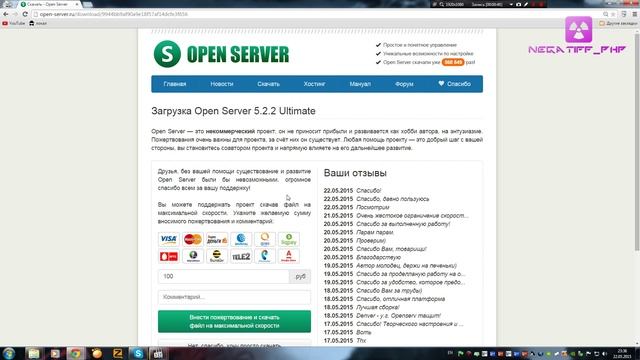
Task: Open the Windows Start button
Action: coord(9,353)
